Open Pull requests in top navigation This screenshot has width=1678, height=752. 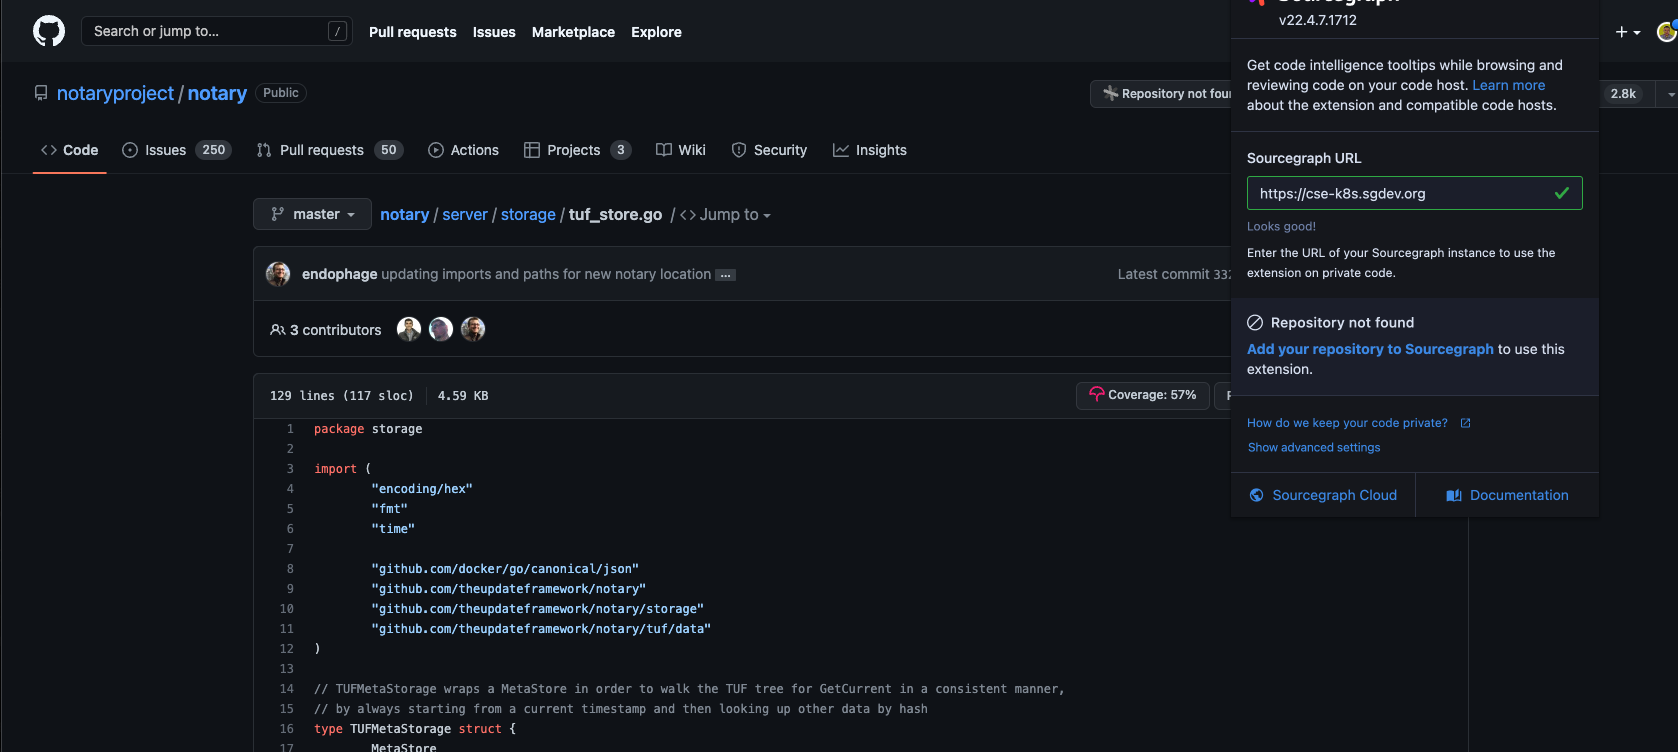coord(412,32)
